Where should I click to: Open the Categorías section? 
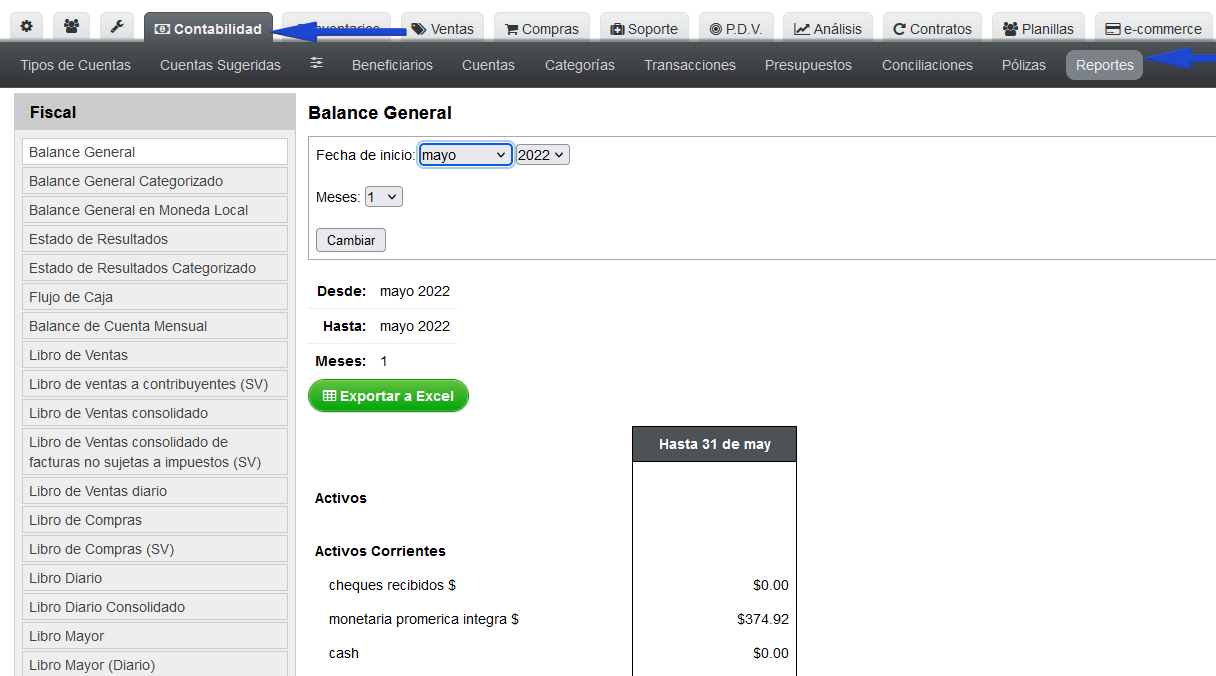click(580, 65)
